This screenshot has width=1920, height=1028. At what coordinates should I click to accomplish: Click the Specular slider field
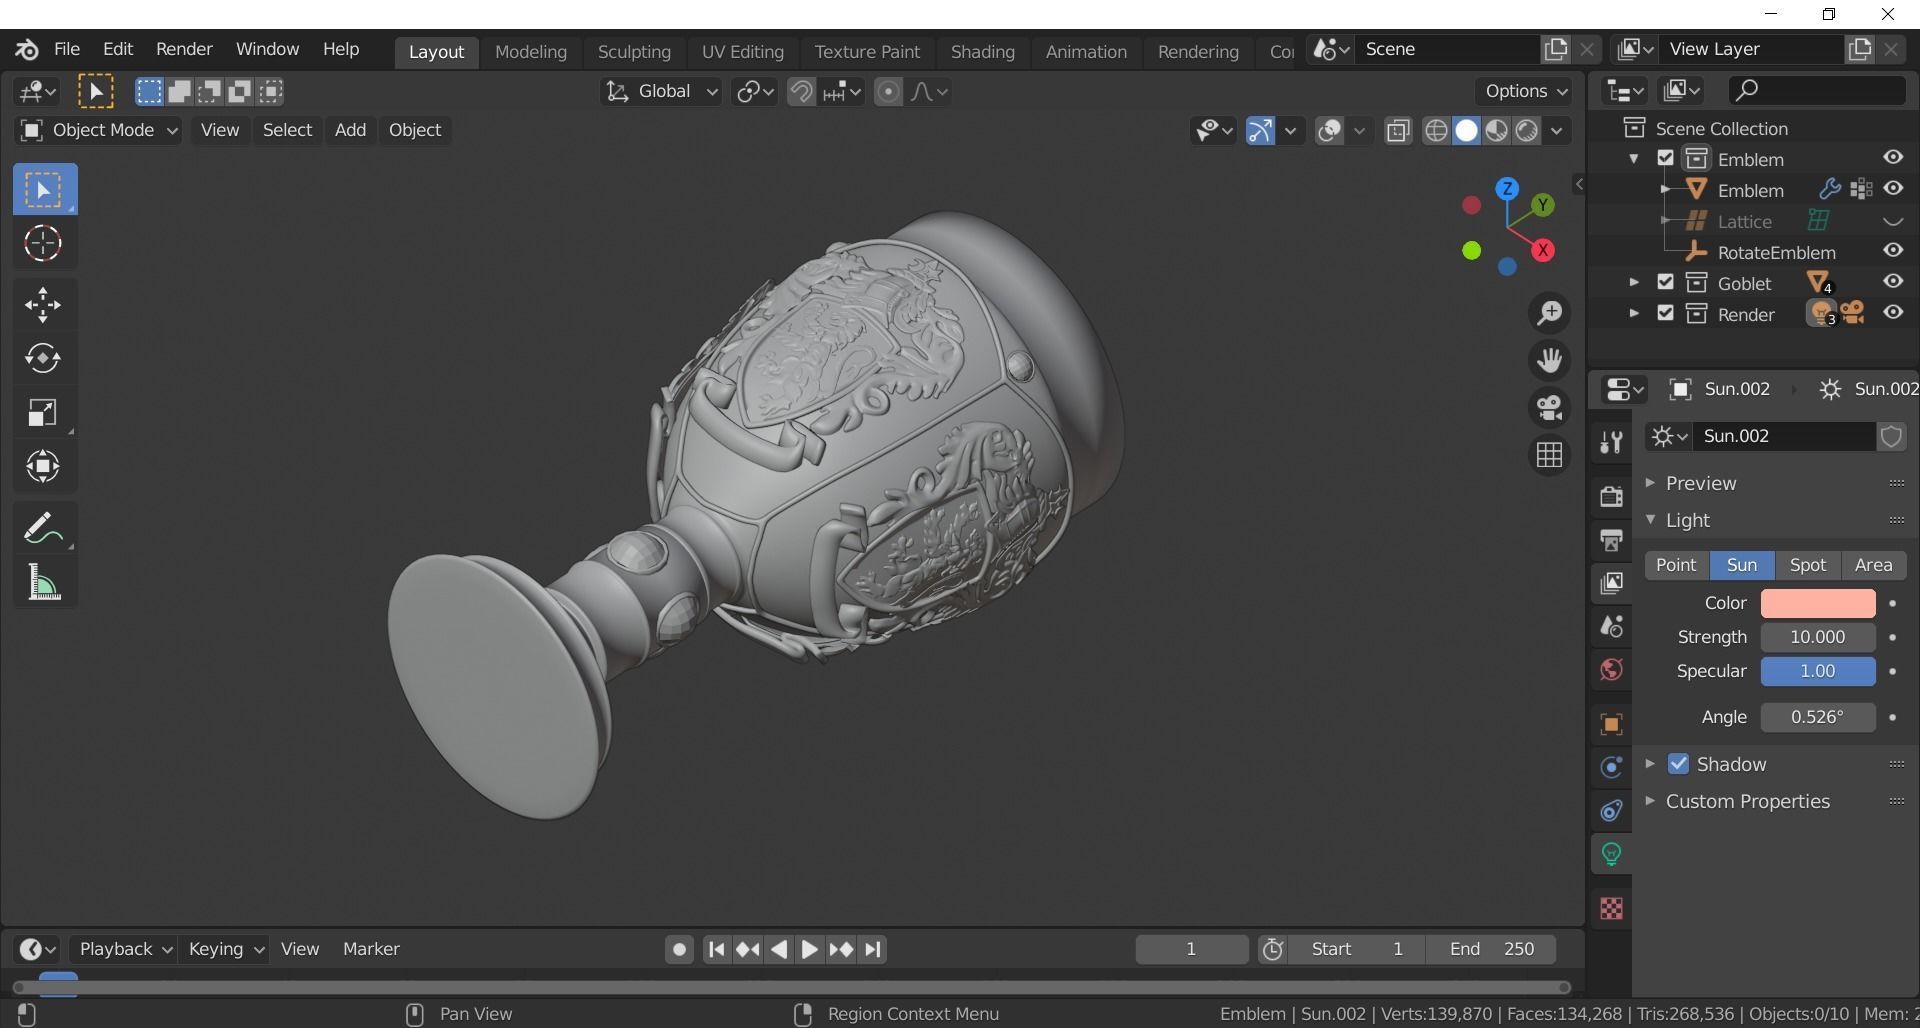1818,671
